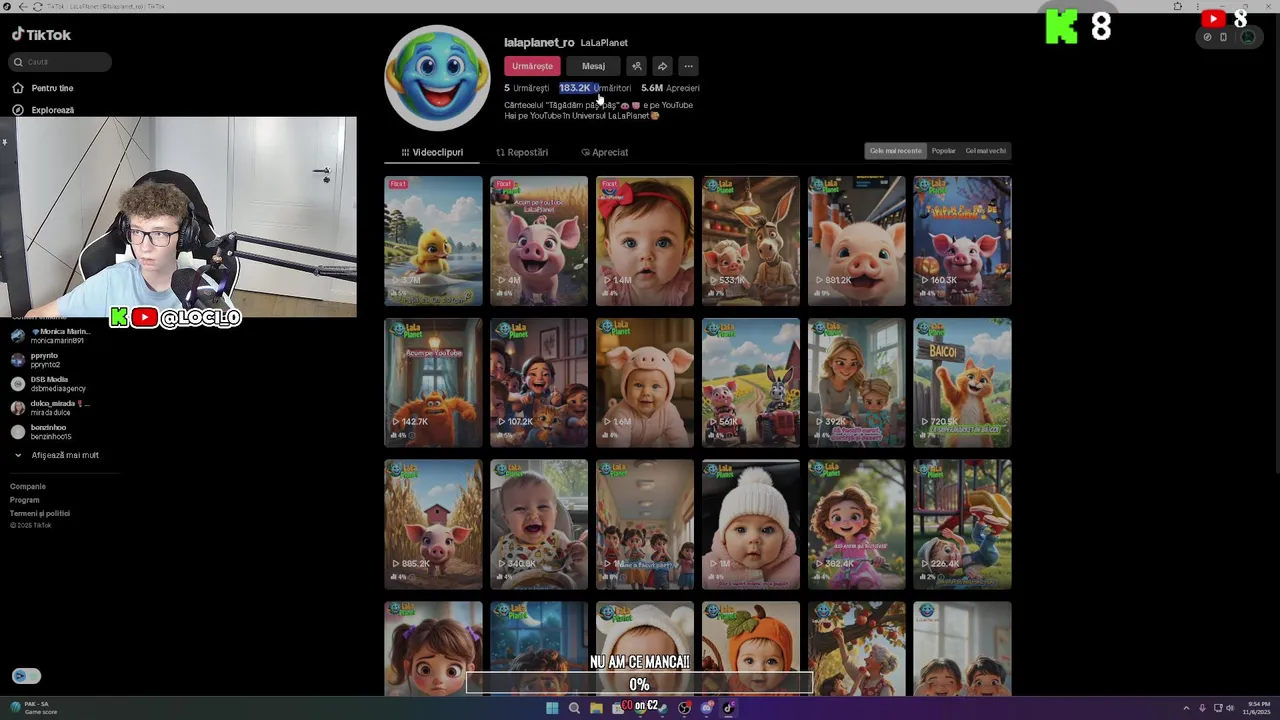This screenshot has width=1280, height=720.
Task: Open DSB Media followed account
Action: 49,384
